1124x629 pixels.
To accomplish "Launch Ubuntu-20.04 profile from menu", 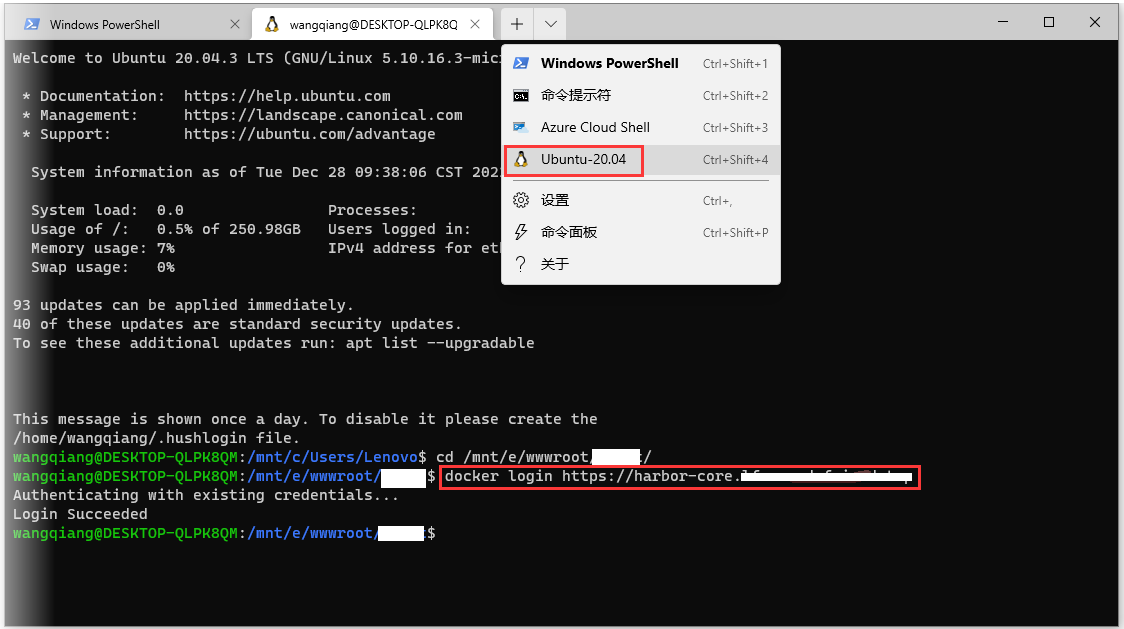I will (x=641, y=159).
